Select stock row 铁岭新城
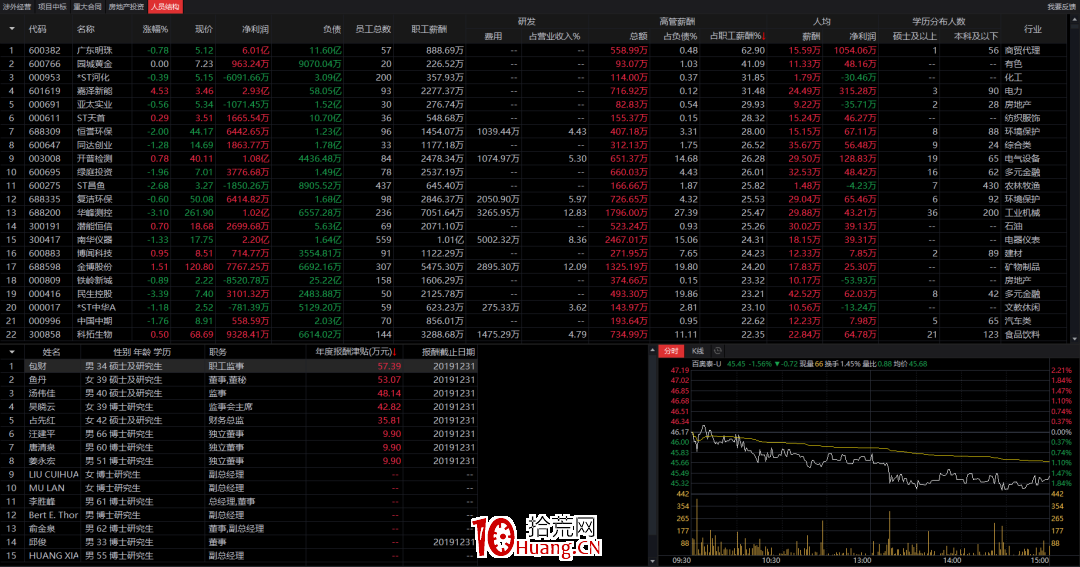 click(535, 280)
